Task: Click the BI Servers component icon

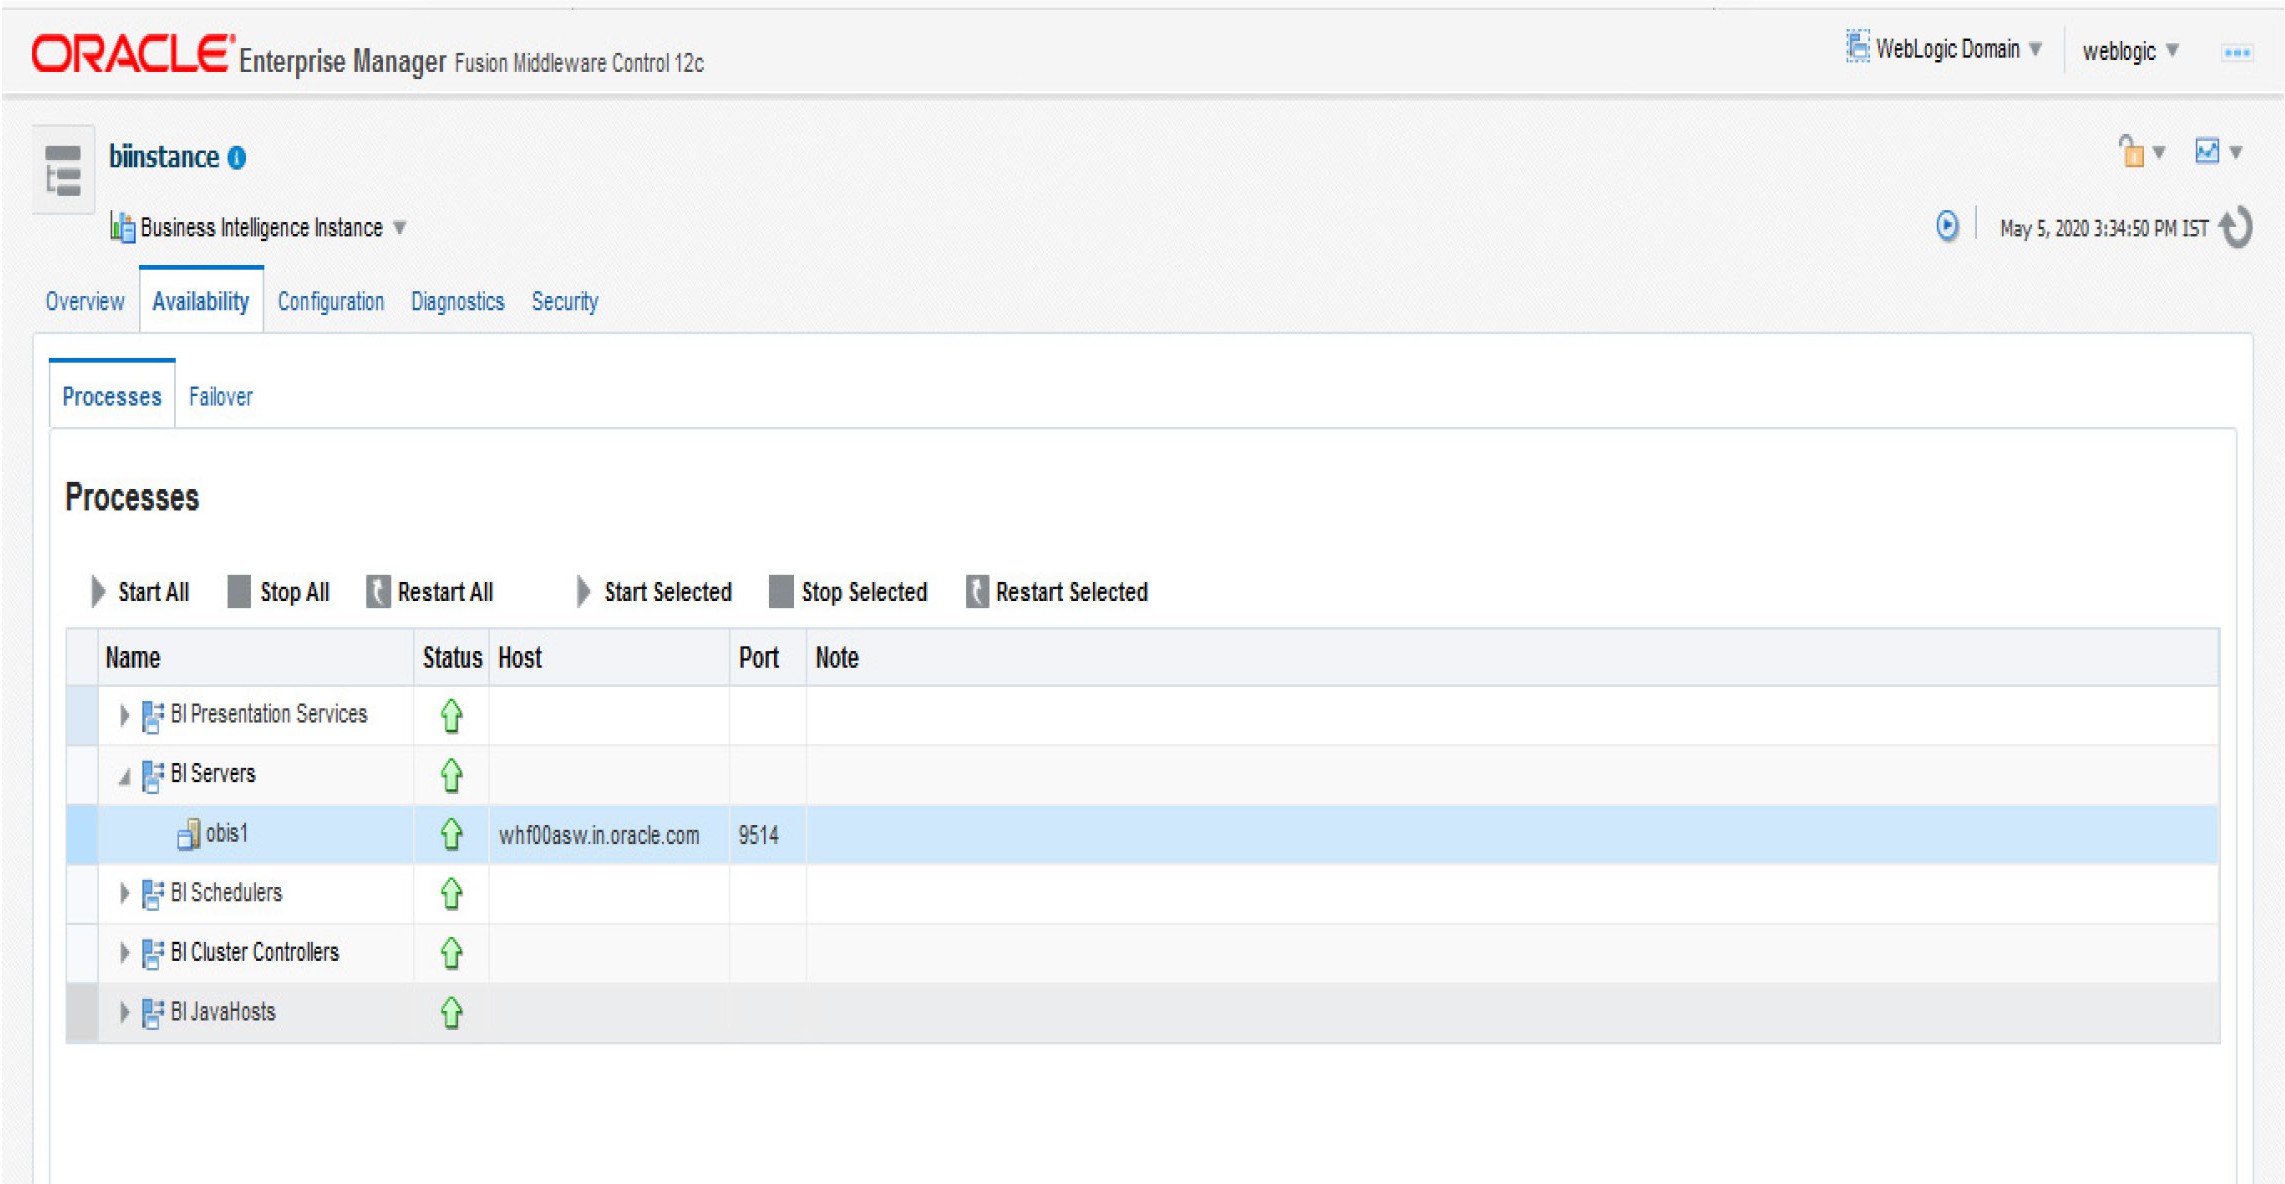Action: (152, 776)
